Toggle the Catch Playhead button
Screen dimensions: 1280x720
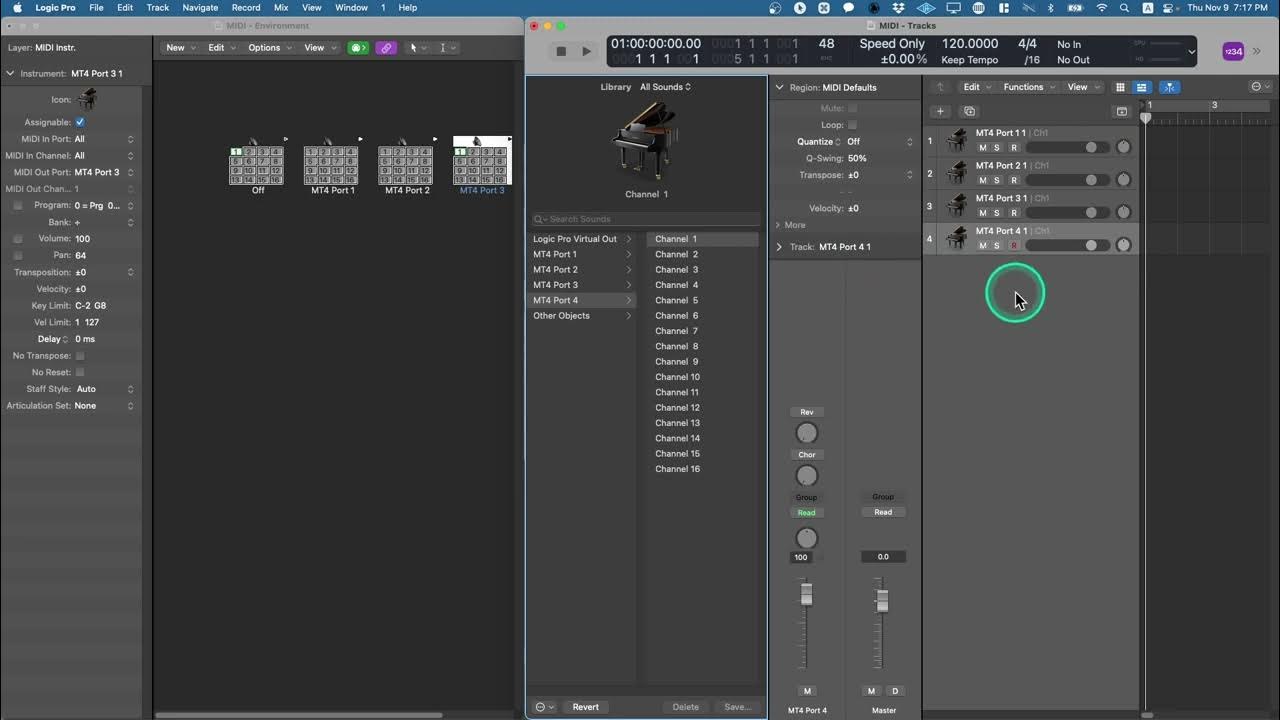[1169, 87]
